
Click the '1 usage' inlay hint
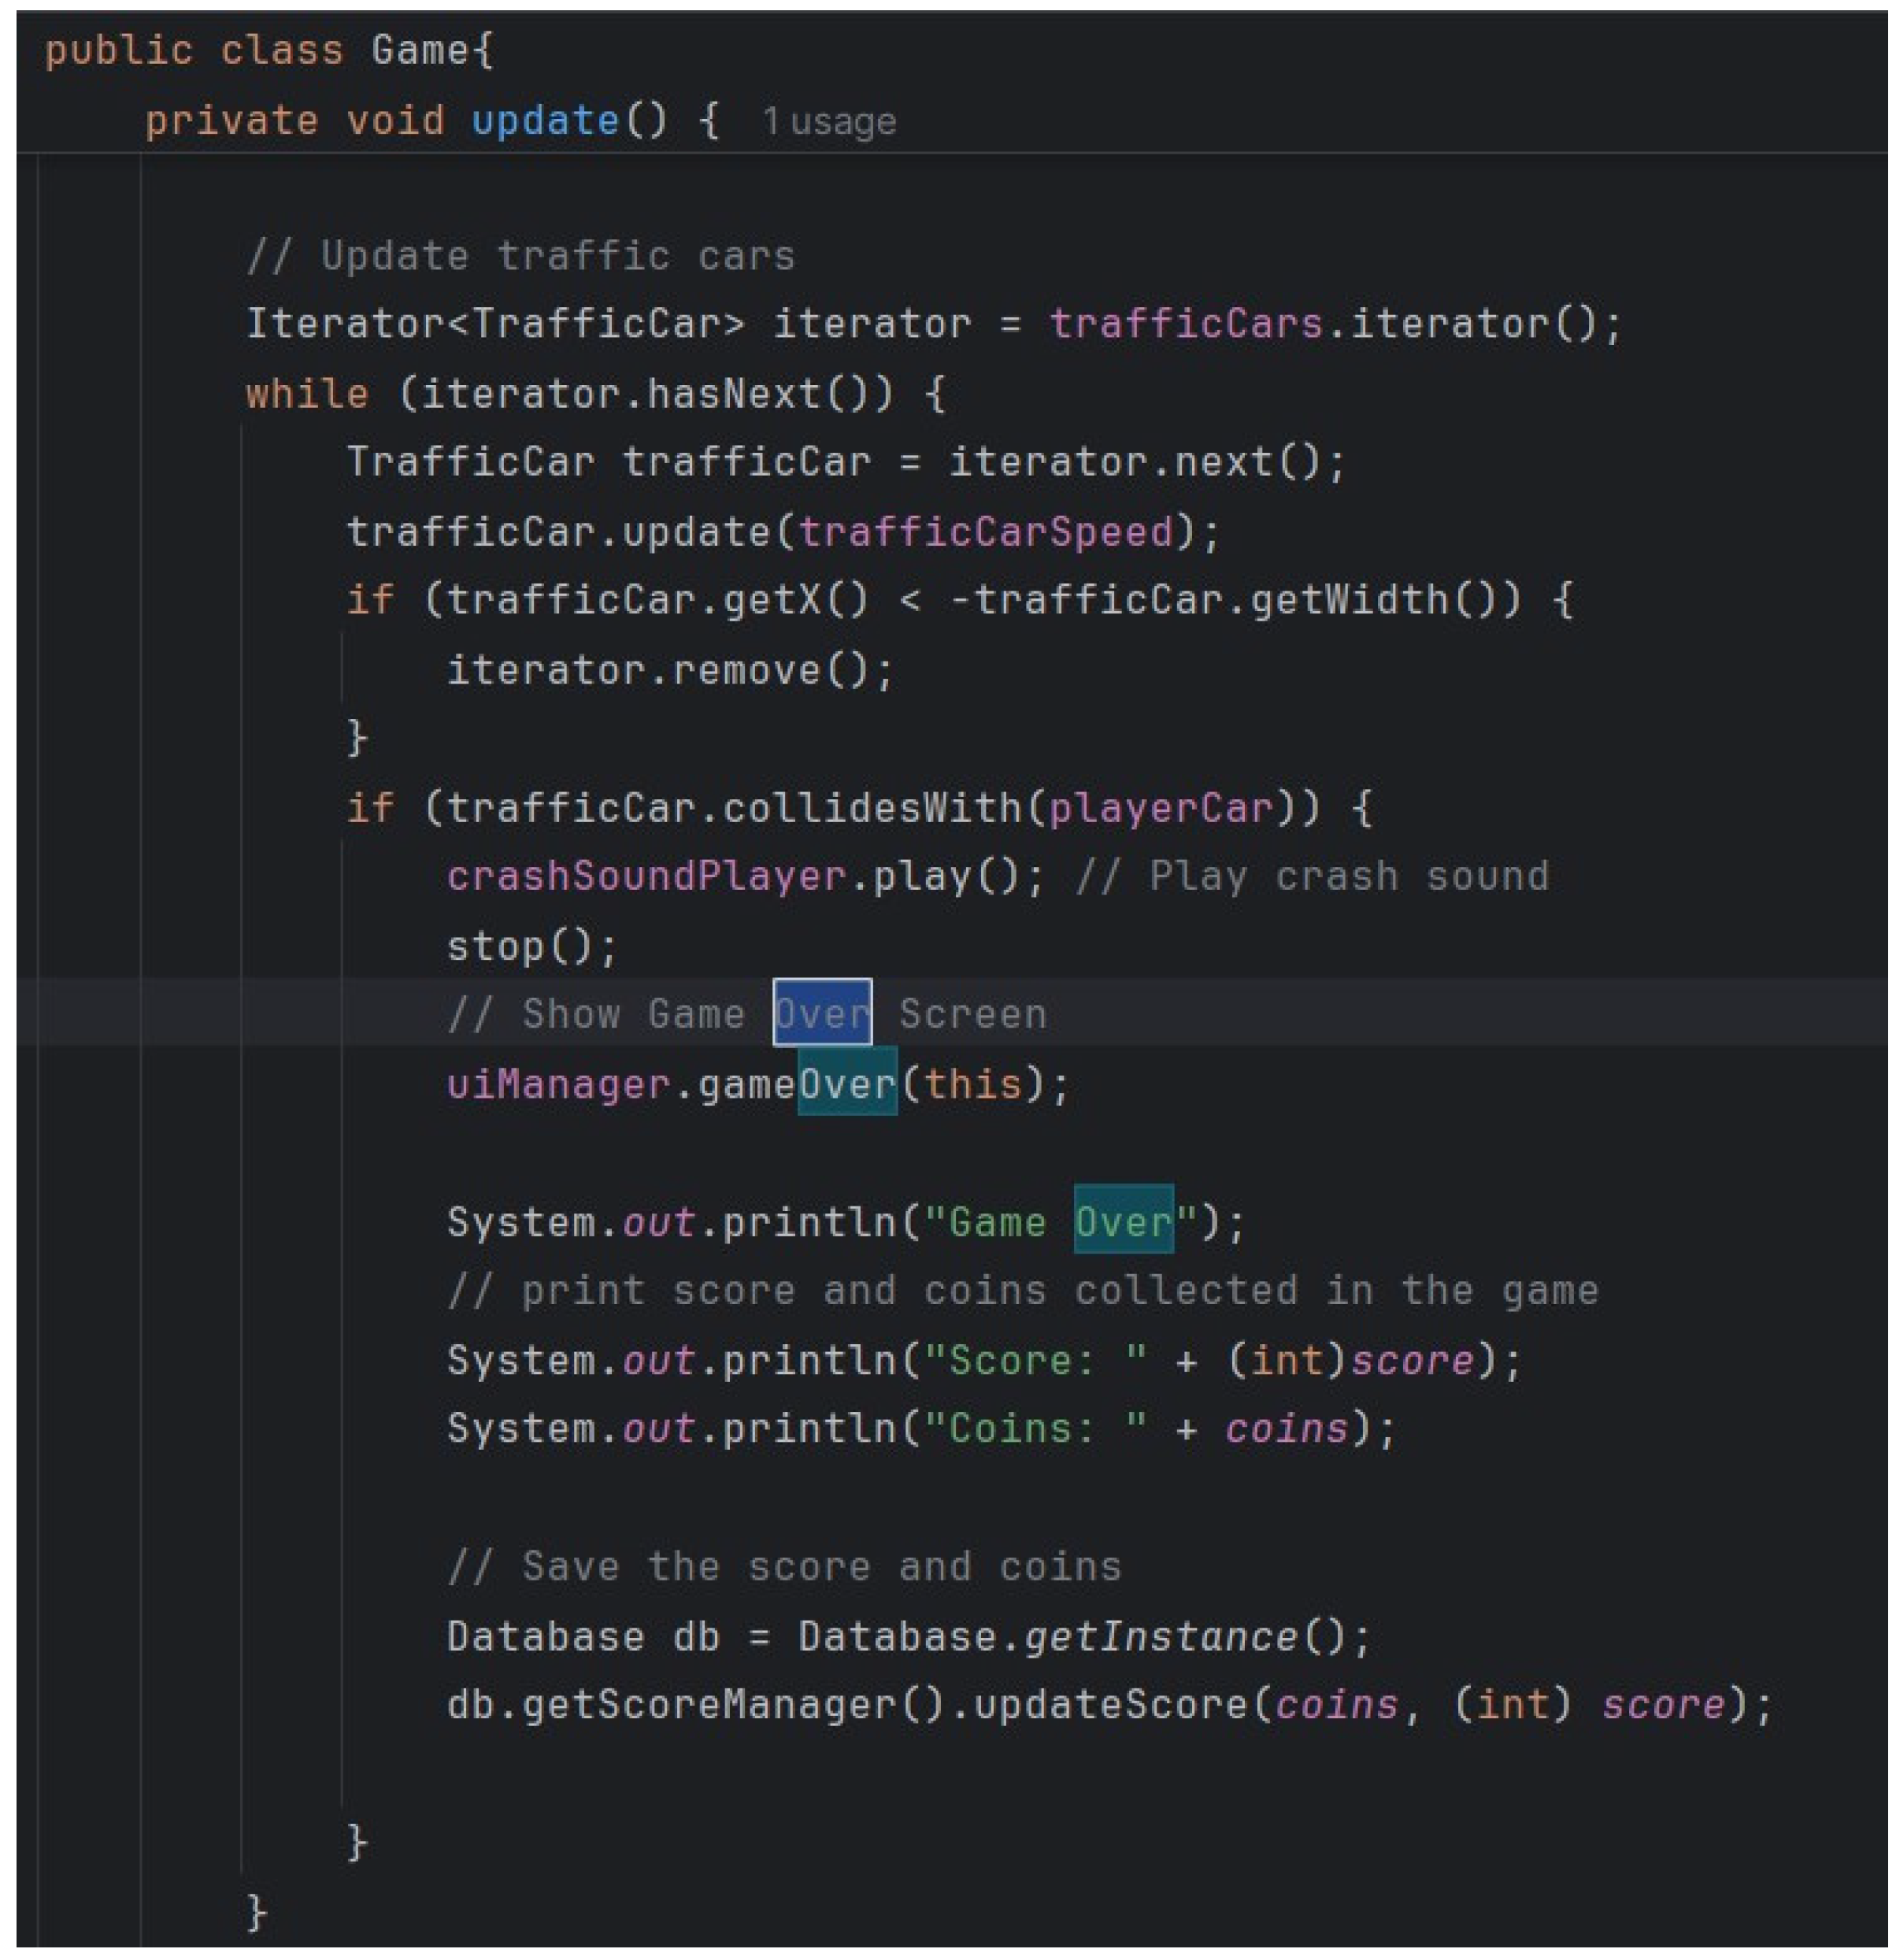pyautogui.click(x=828, y=122)
